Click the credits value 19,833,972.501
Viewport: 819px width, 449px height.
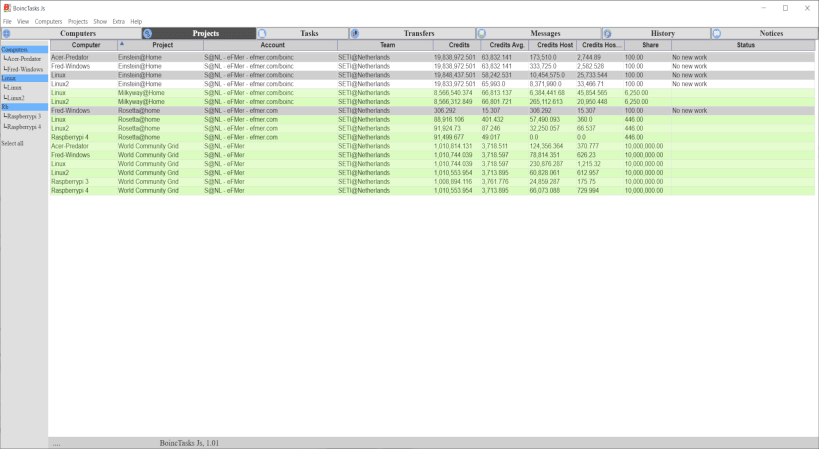(455, 84)
